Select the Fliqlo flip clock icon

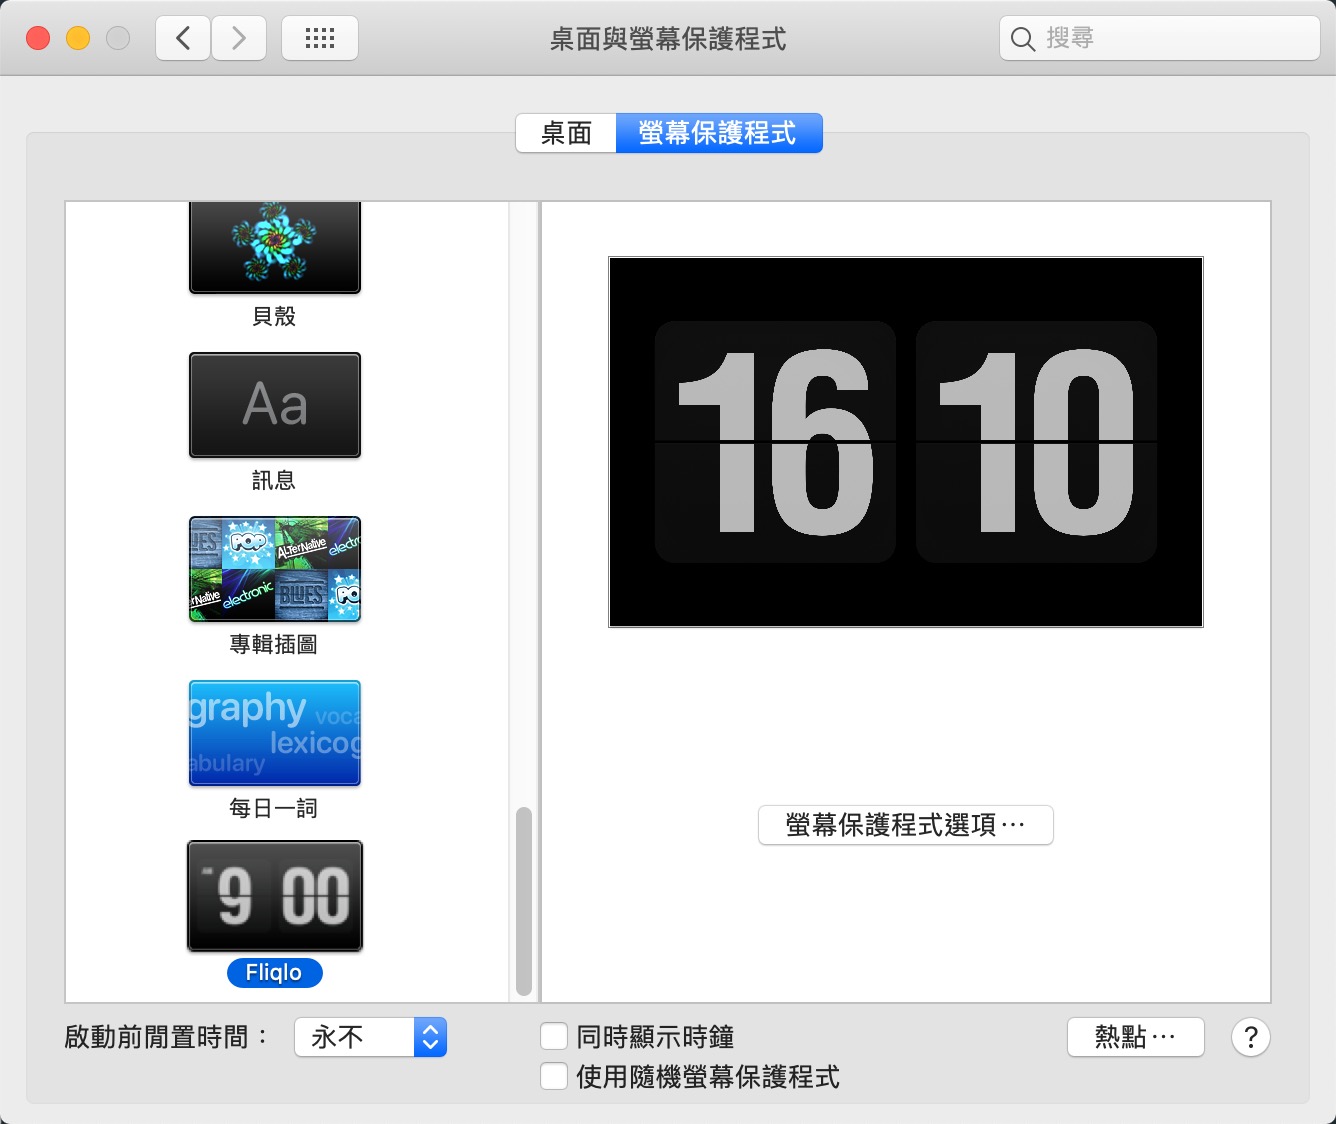pyautogui.click(x=274, y=896)
